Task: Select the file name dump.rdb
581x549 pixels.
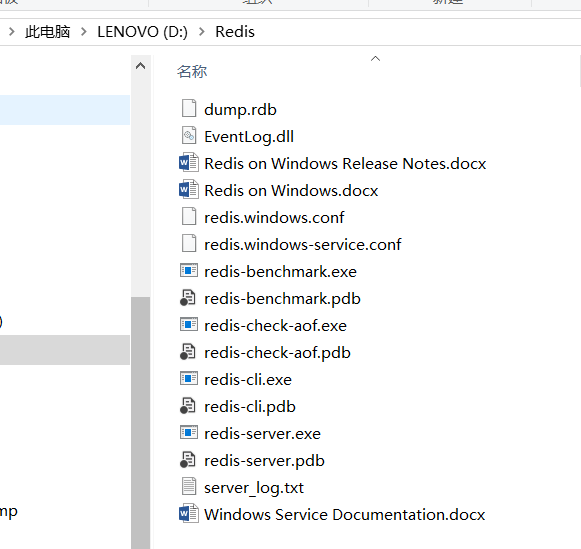Action: [x=240, y=110]
